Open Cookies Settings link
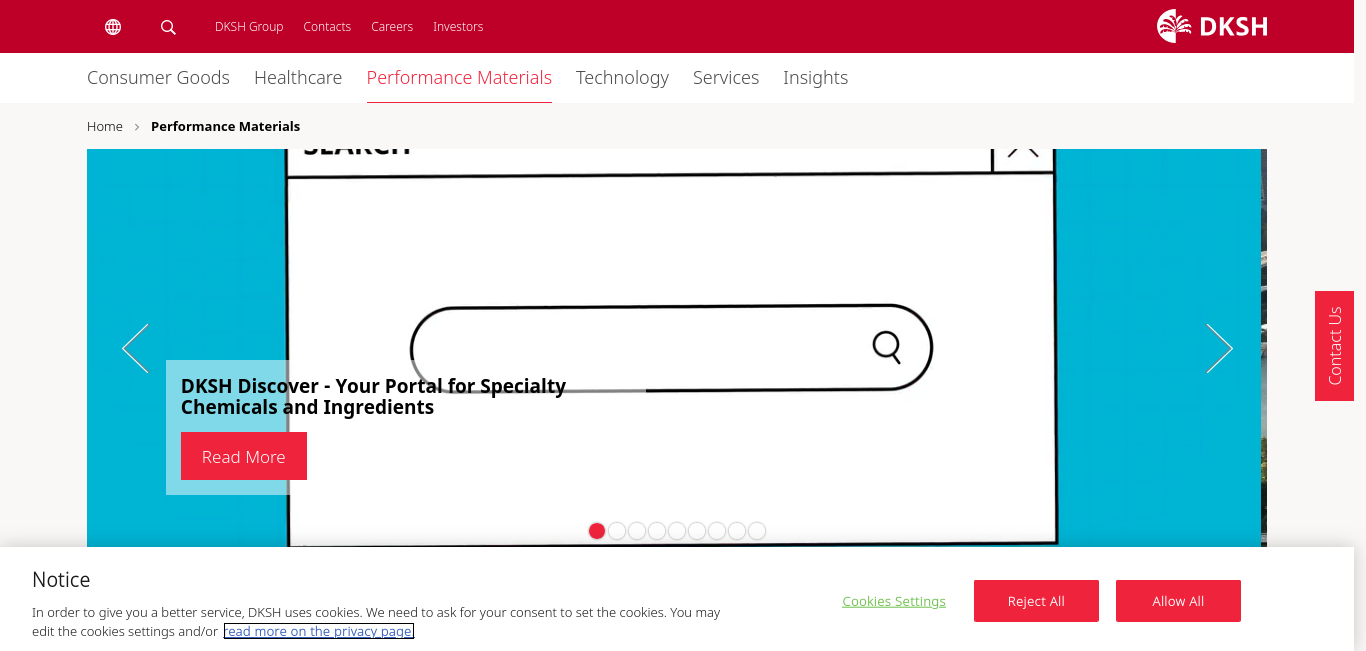The width and height of the screenshot is (1366, 651). 894,601
